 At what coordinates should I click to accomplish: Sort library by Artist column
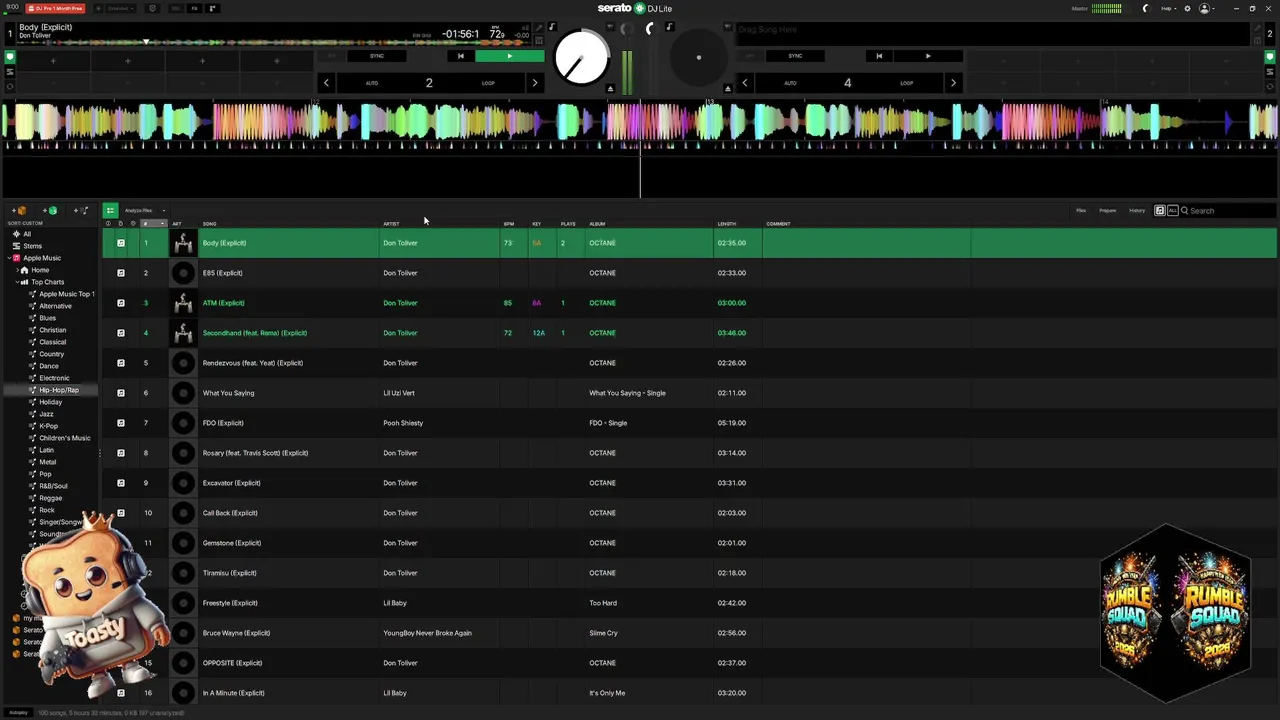pos(391,224)
